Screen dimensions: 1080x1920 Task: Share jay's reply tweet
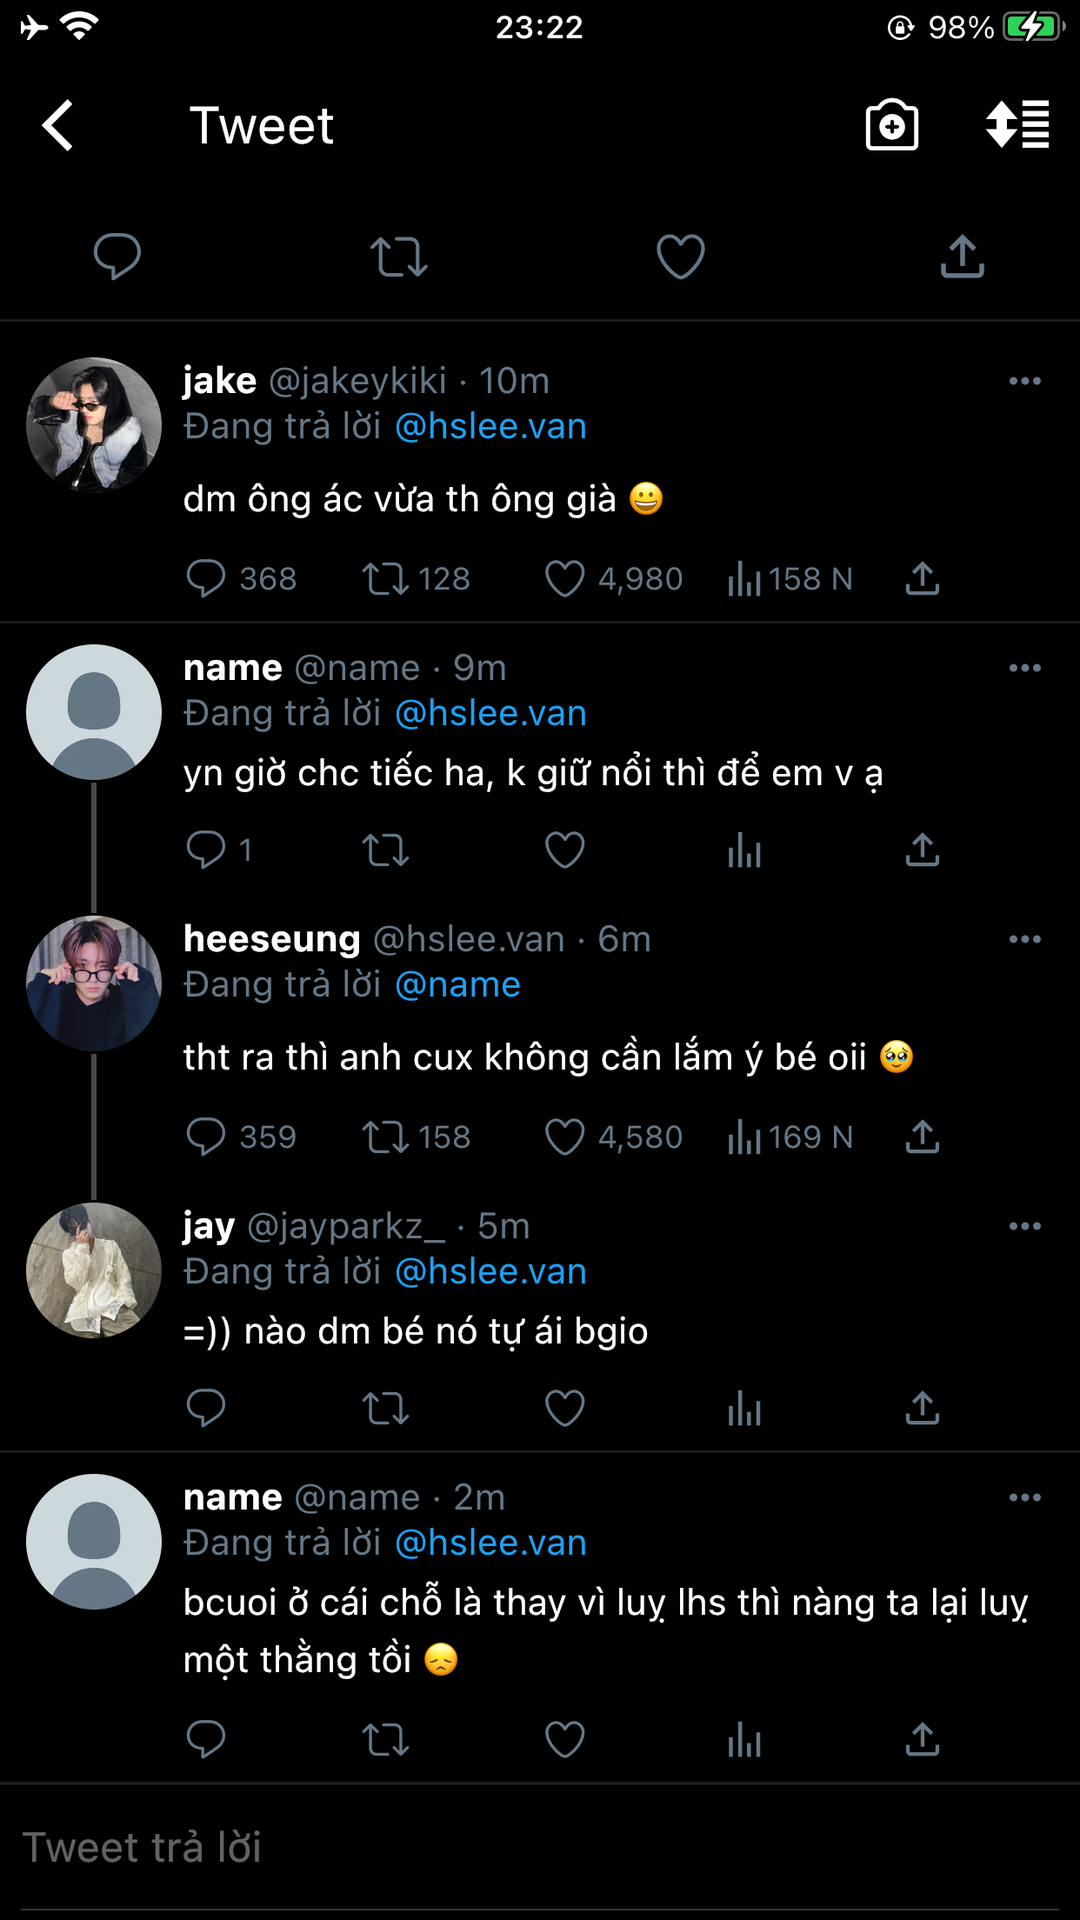click(x=922, y=1408)
